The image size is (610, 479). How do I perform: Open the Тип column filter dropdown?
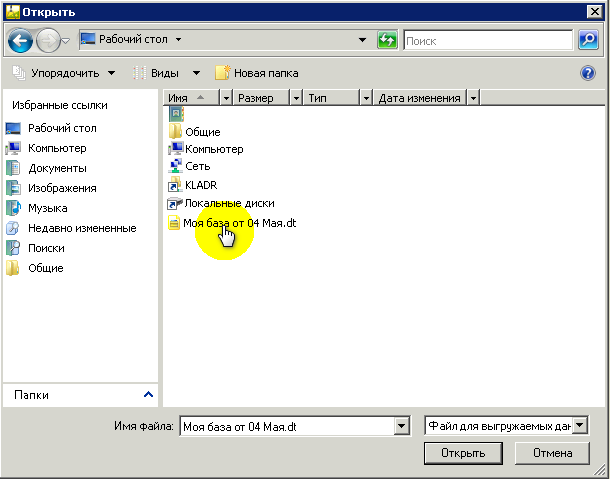click(x=366, y=98)
